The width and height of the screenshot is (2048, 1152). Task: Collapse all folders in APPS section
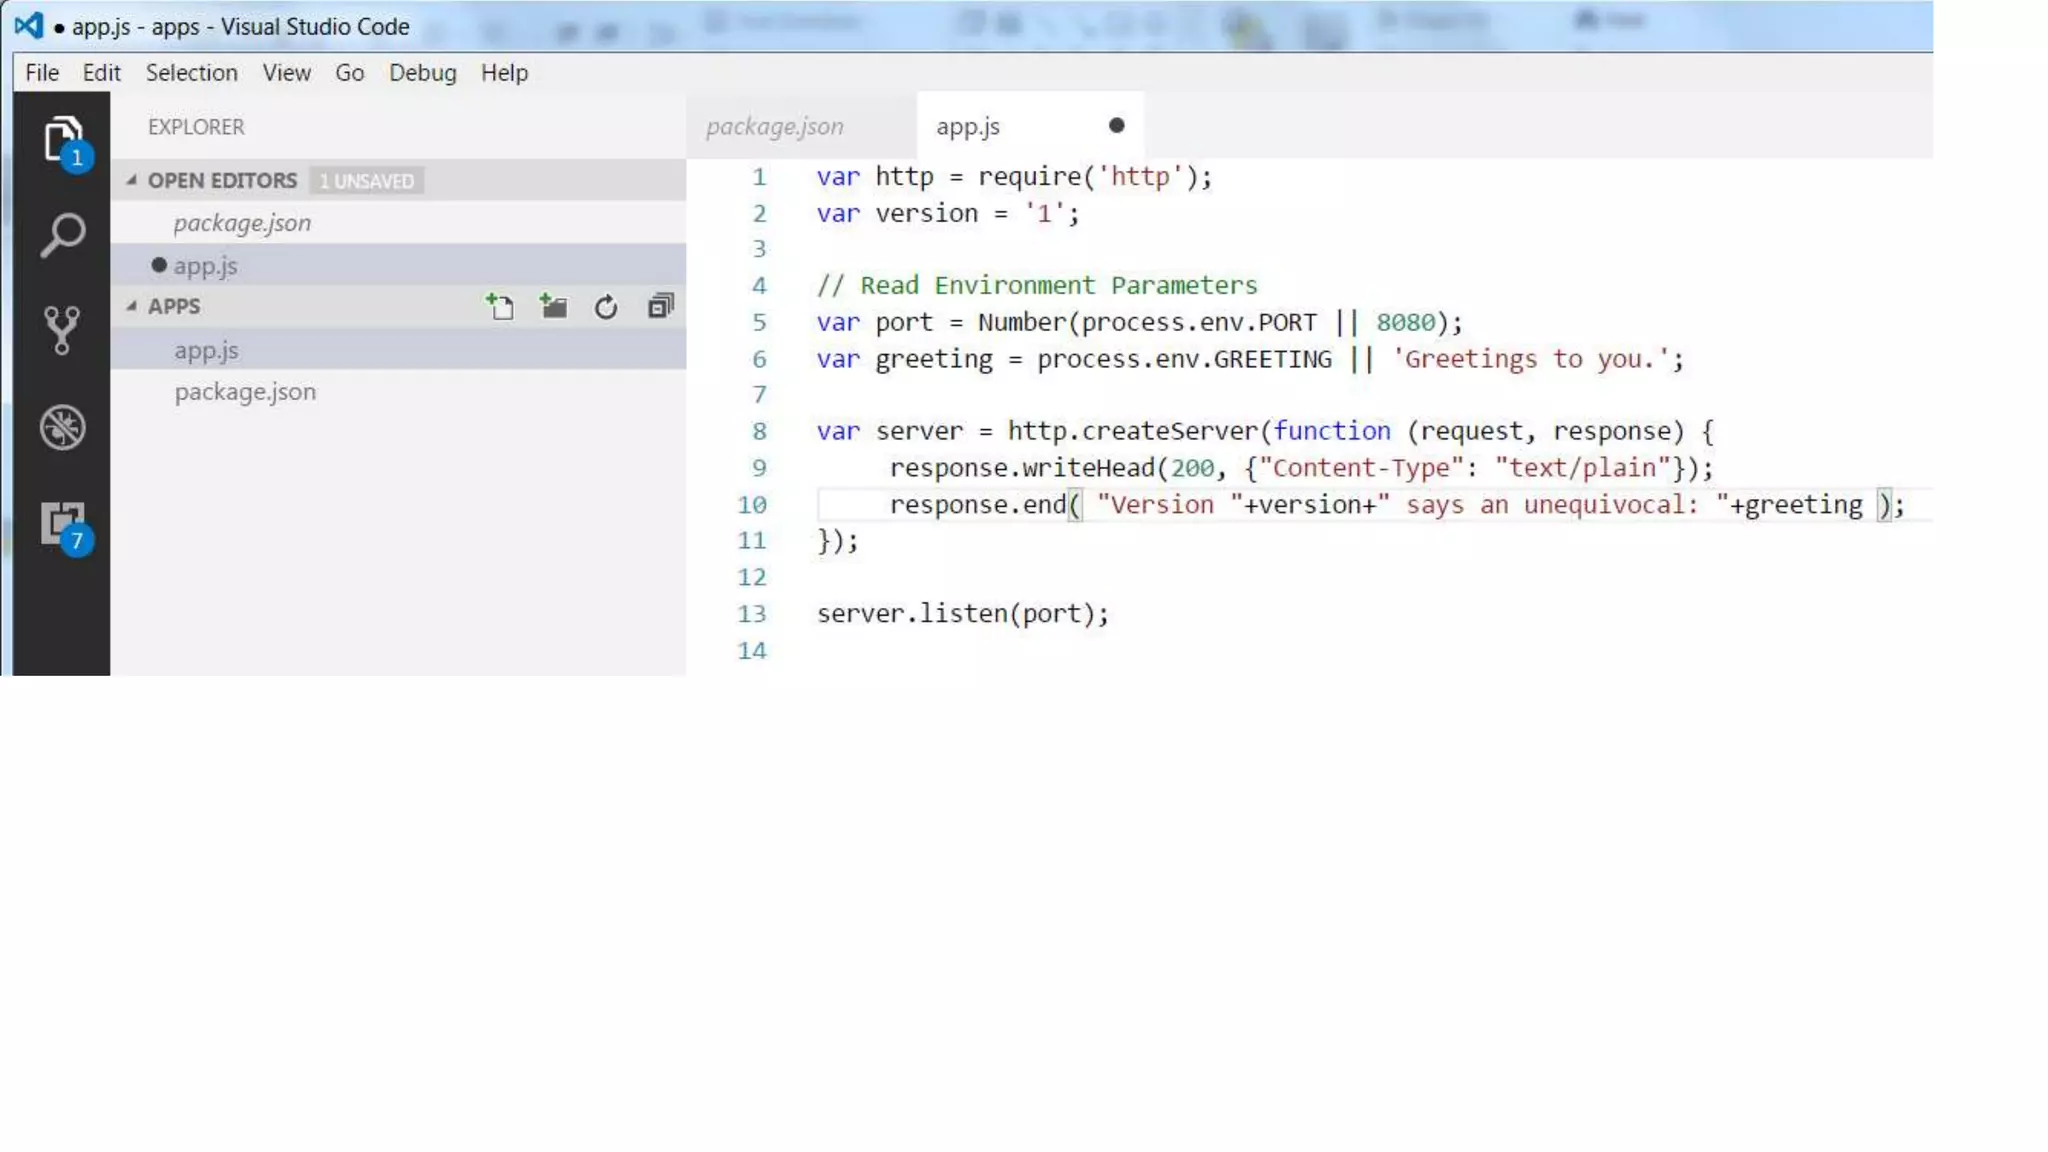tap(660, 307)
